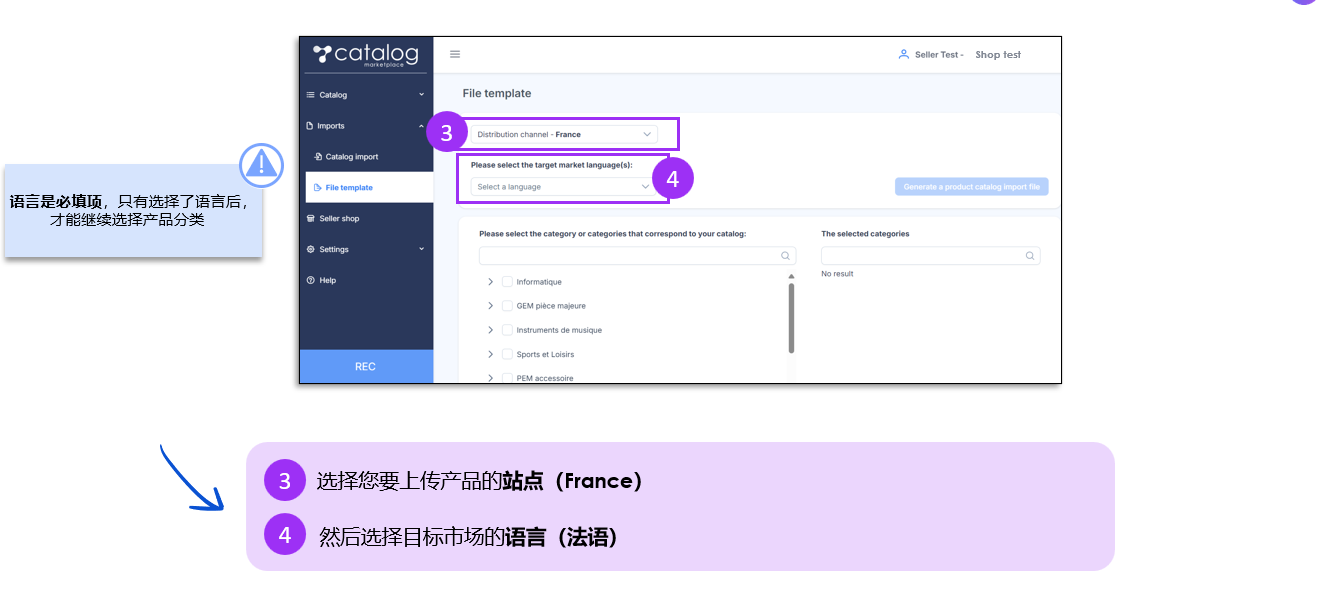1339x600 pixels.
Task: Click search icon in selected categories box
Action: click(1030, 256)
